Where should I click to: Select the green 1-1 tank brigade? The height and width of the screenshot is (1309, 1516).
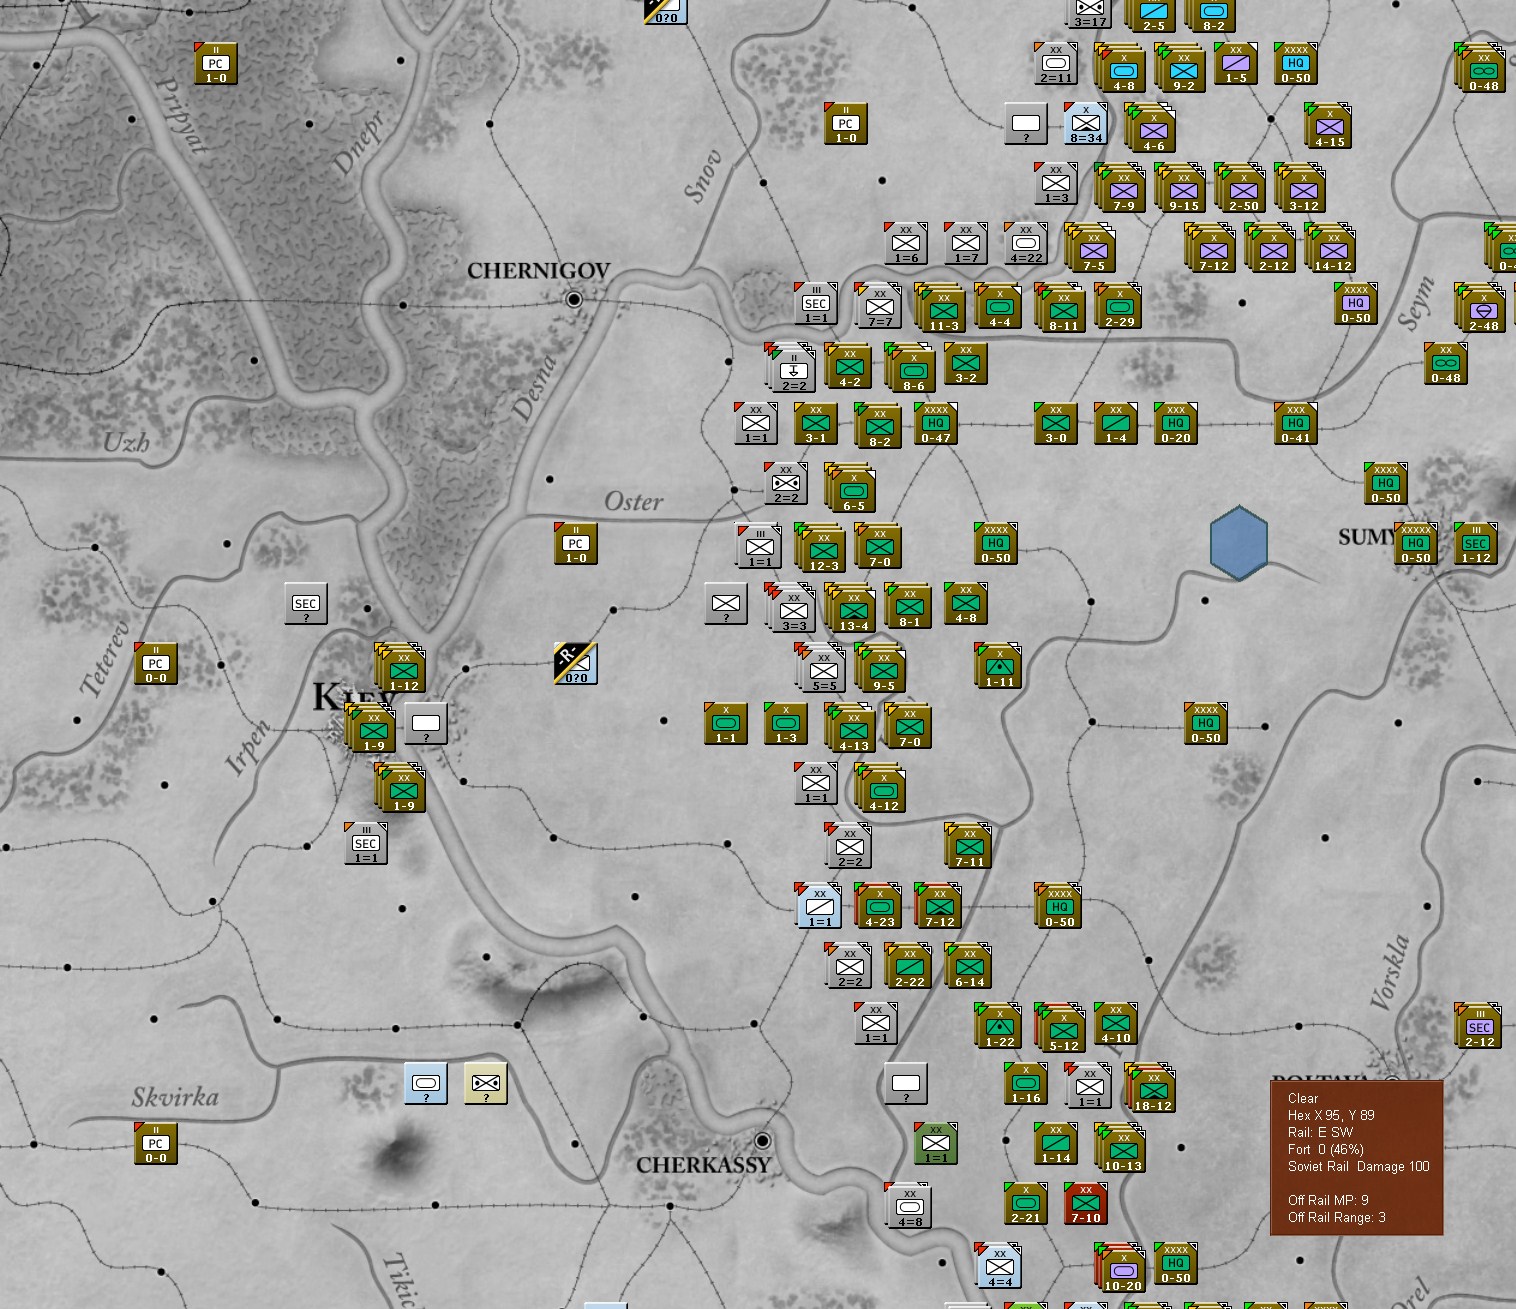(726, 724)
